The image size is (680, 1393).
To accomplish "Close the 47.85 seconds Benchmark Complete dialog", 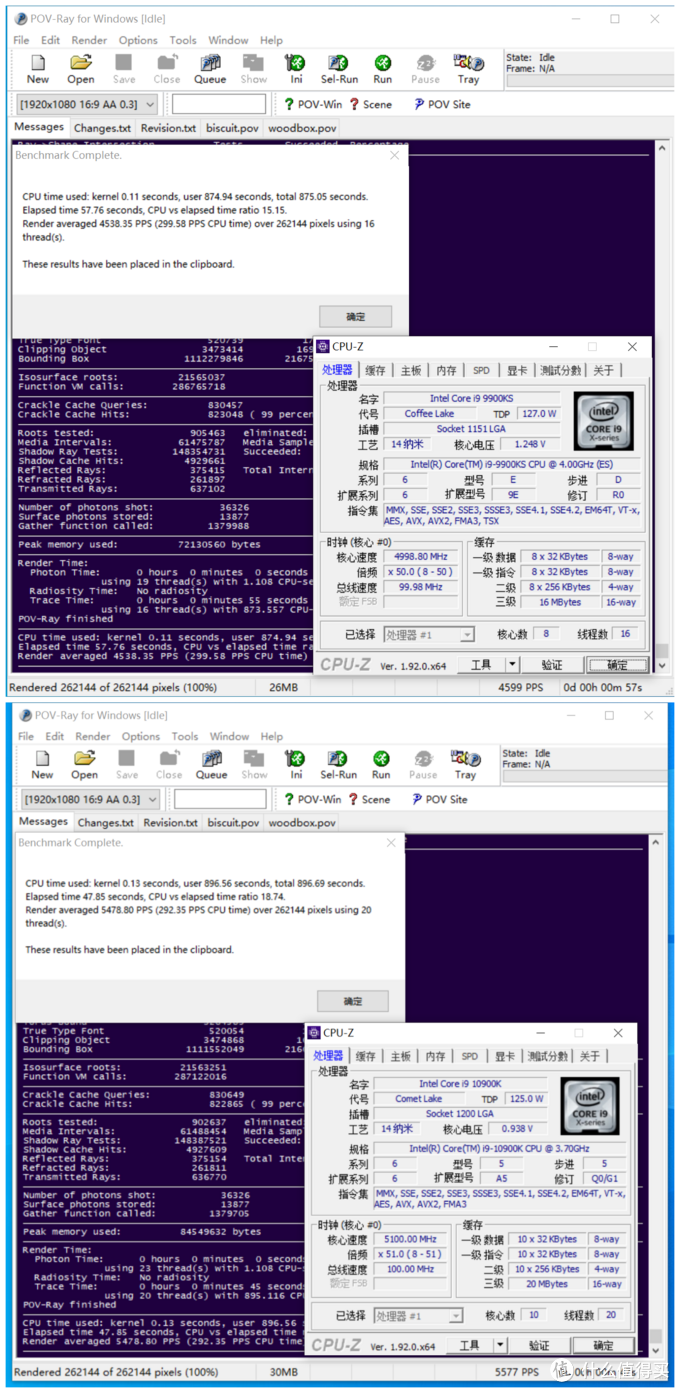I will tap(391, 843).
